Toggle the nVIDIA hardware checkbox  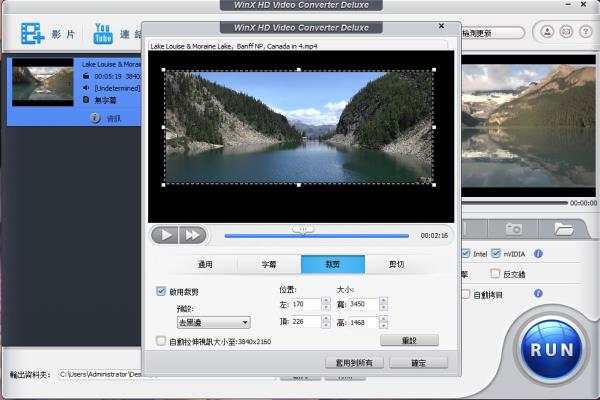pyautogui.click(x=496, y=253)
